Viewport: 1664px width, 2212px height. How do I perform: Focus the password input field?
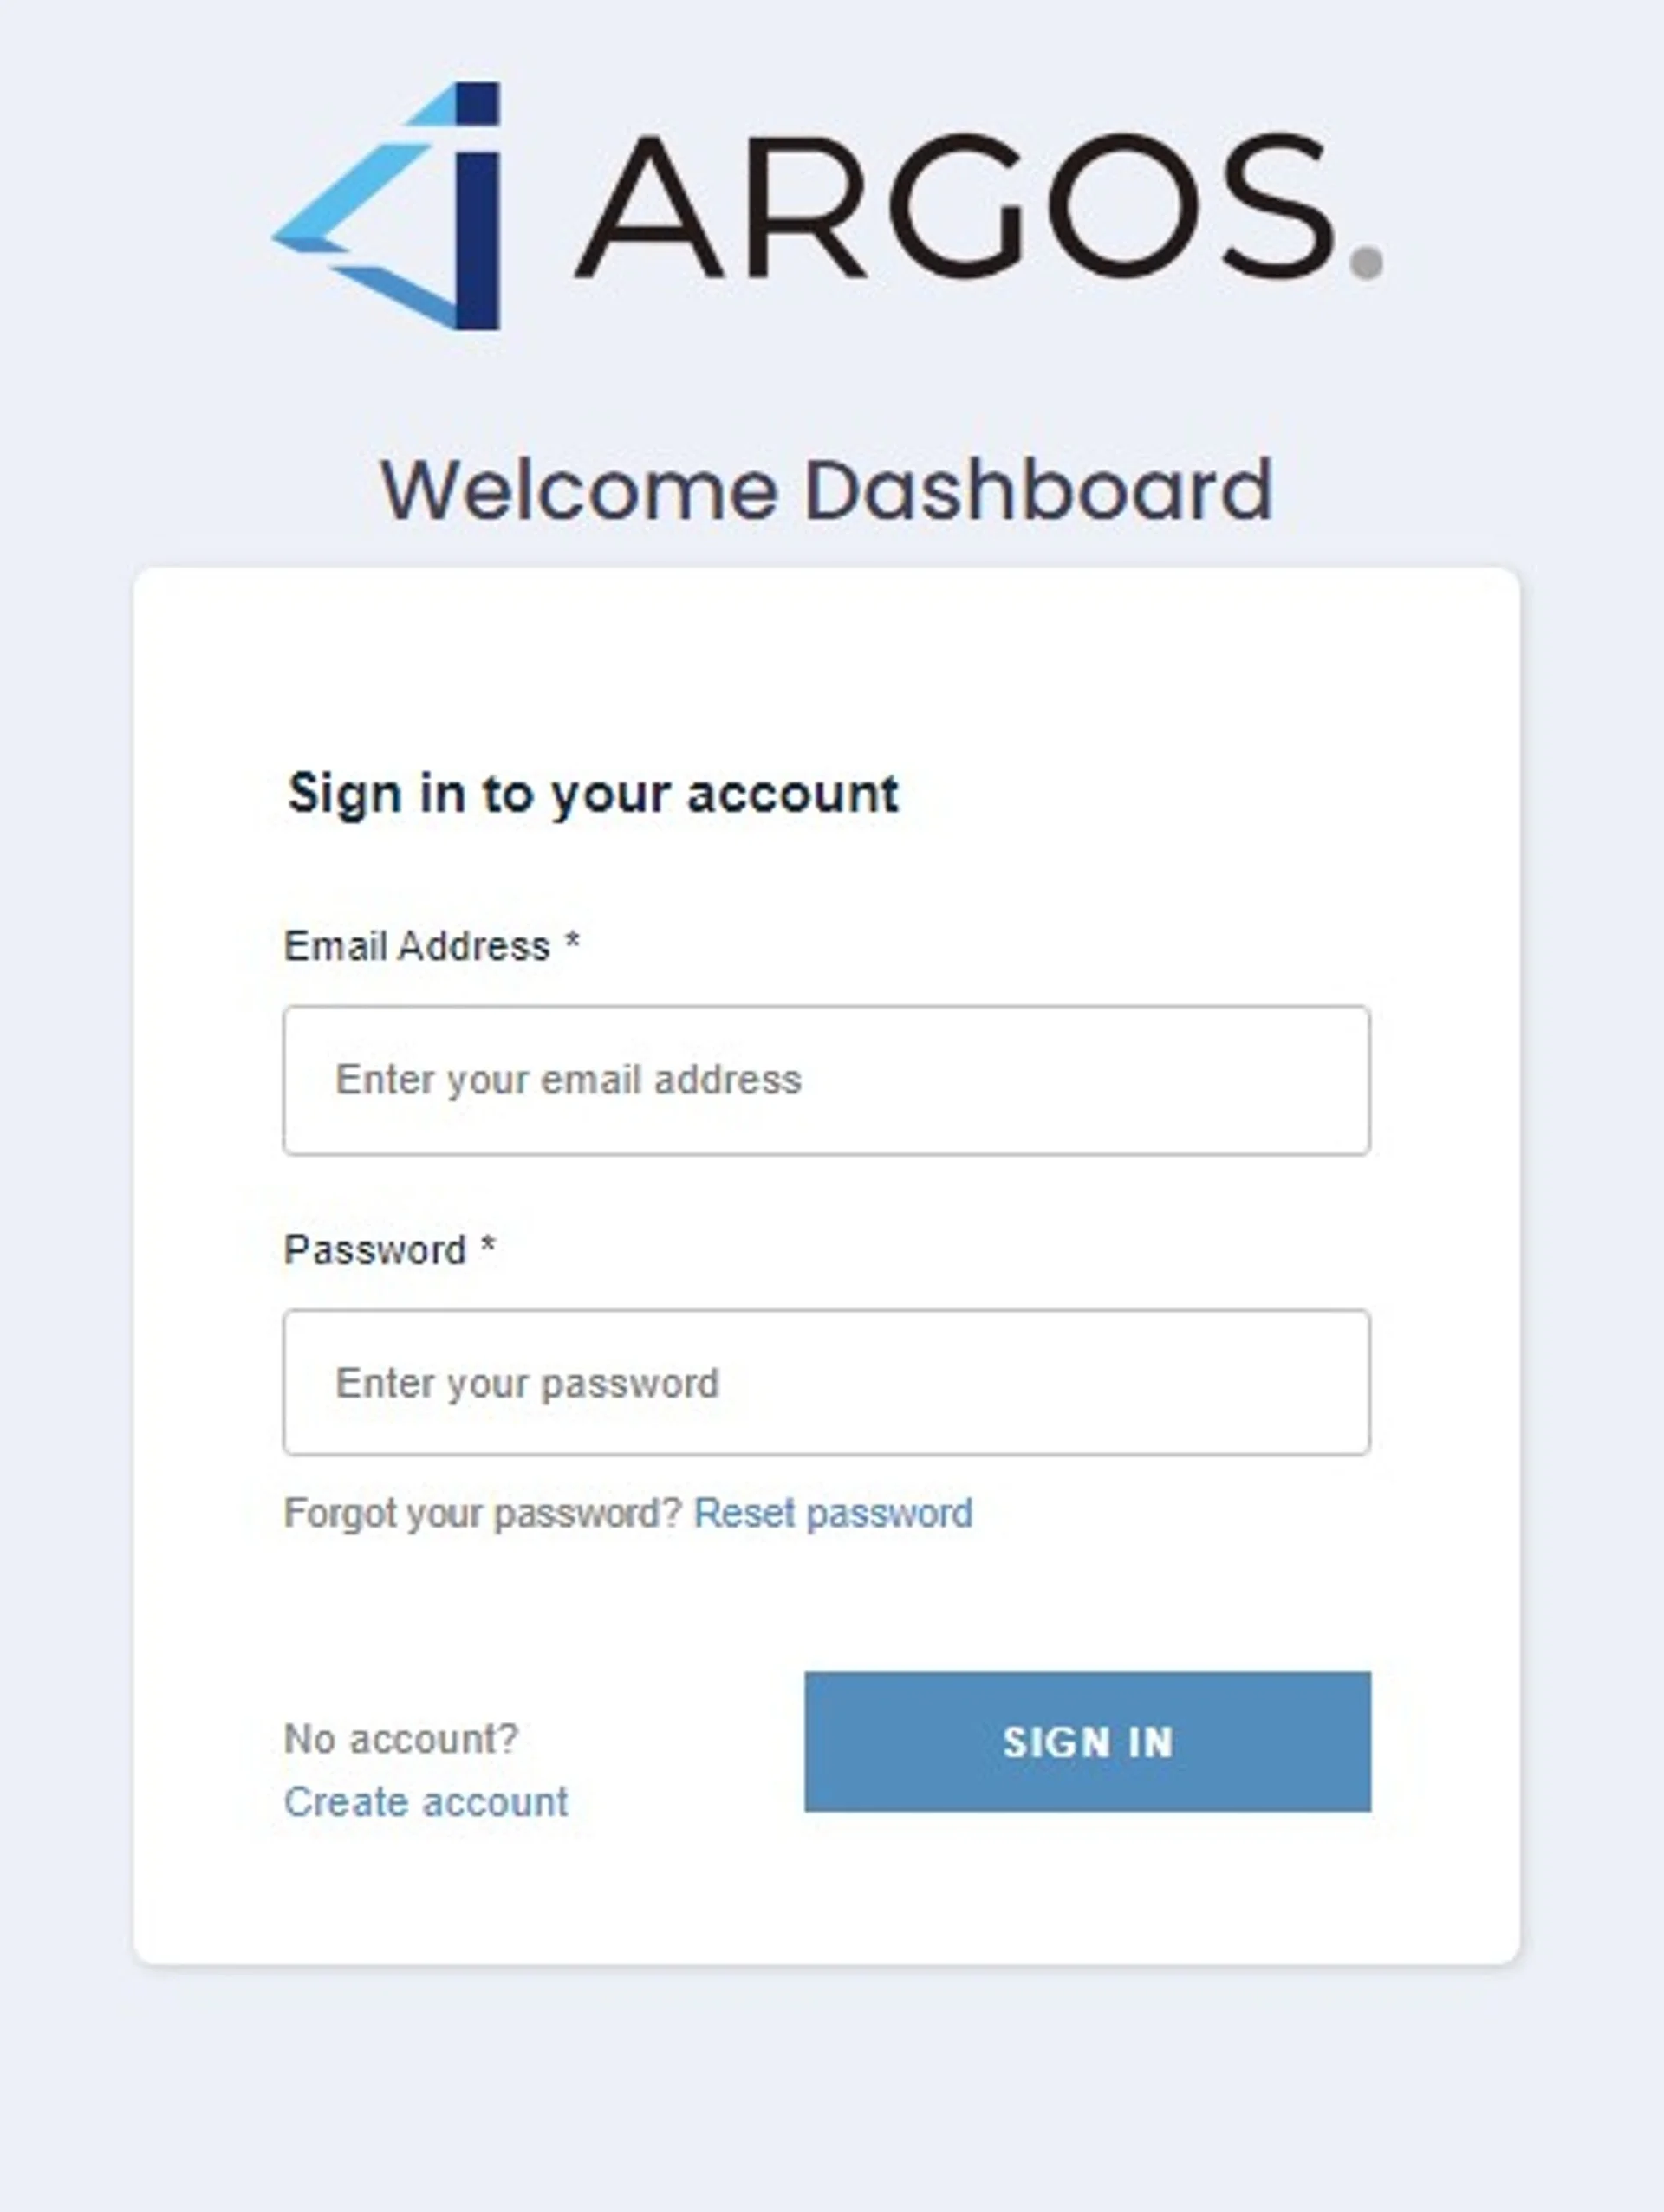click(x=826, y=1382)
